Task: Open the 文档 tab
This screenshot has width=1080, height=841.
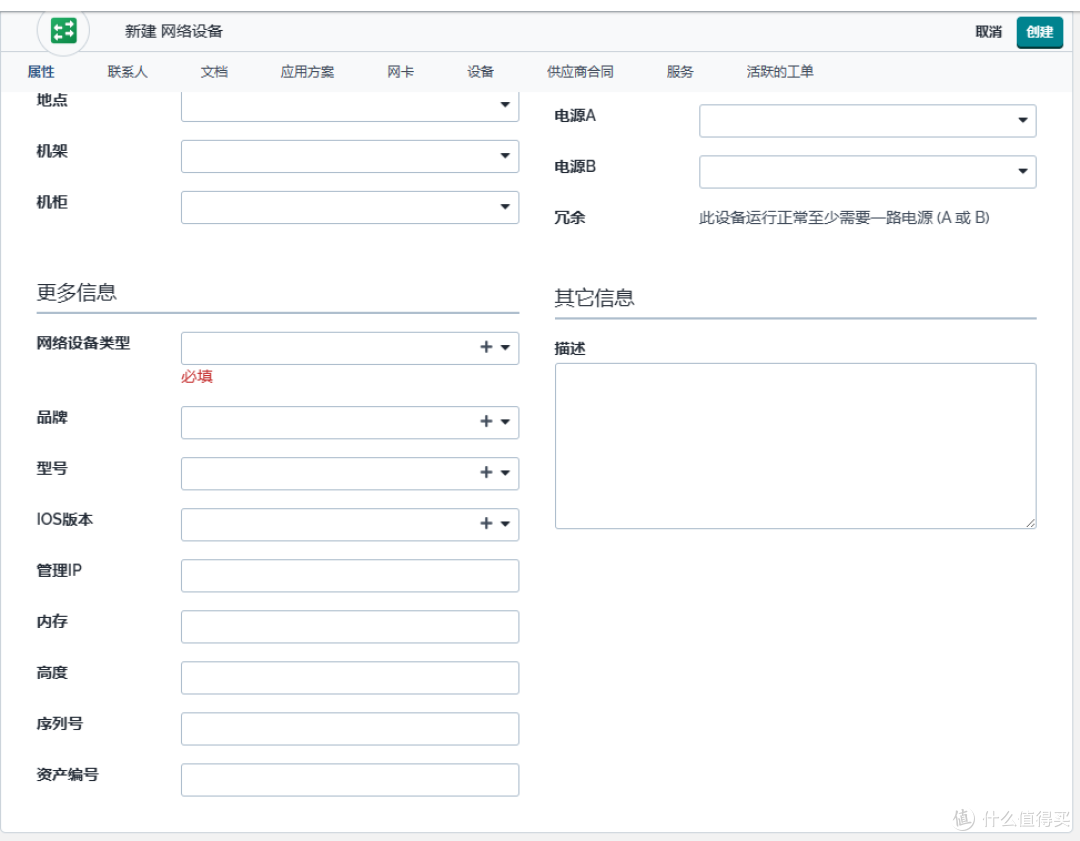Action: point(214,72)
